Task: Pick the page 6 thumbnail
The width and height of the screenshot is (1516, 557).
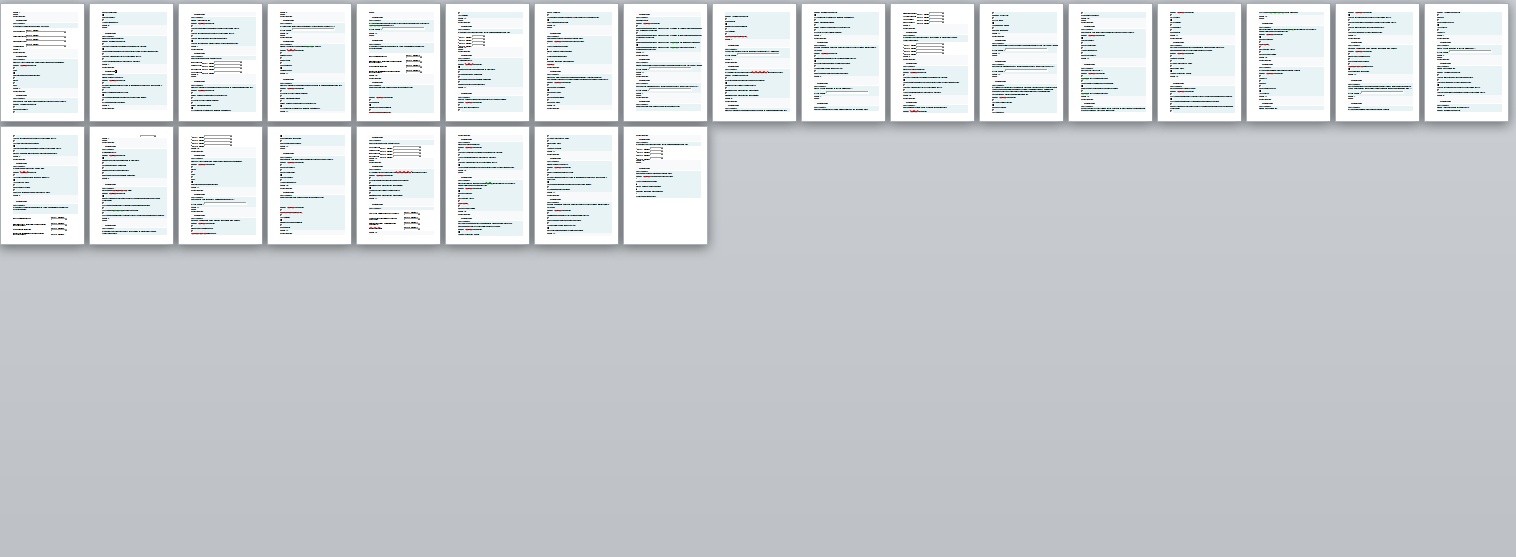Action: click(487, 62)
